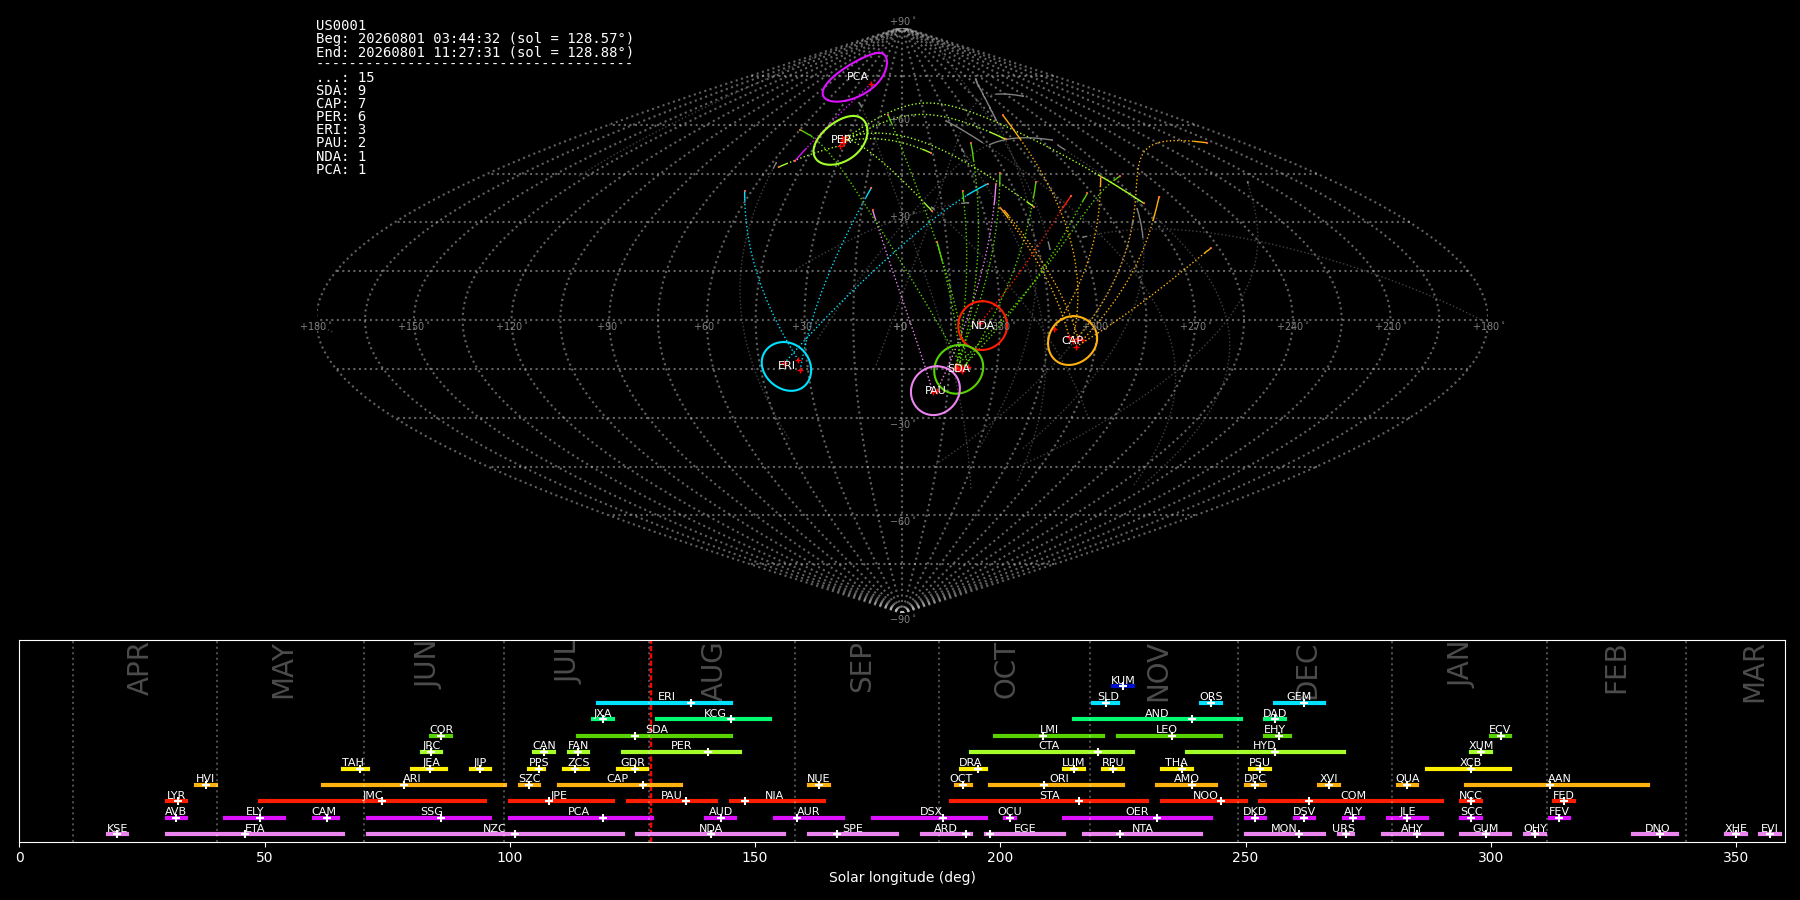The width and height of the screenshot is (1800, 900).
Task: Click the 0 tick label on longitude axis
Action: pyautogui.click(x=20, y=857)
